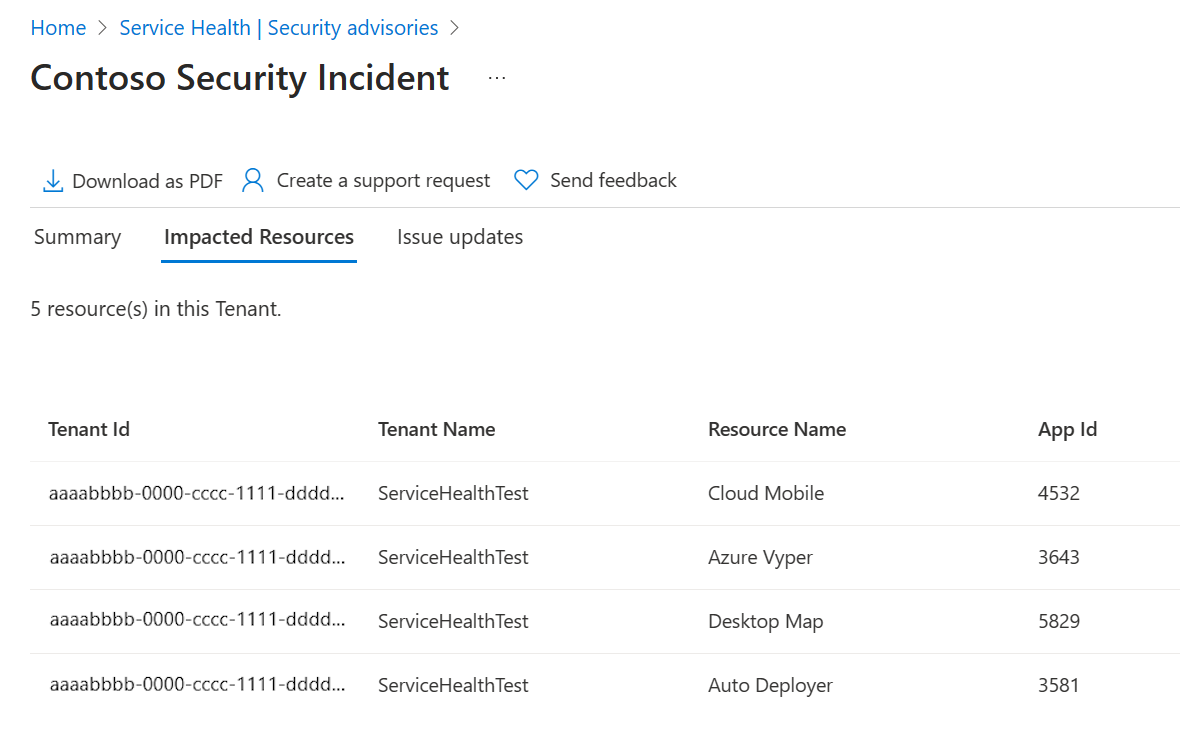The width and height of the screenshot is (1180, 741).
Task: Click the Send feedback button label
Action: pos(613,180)
